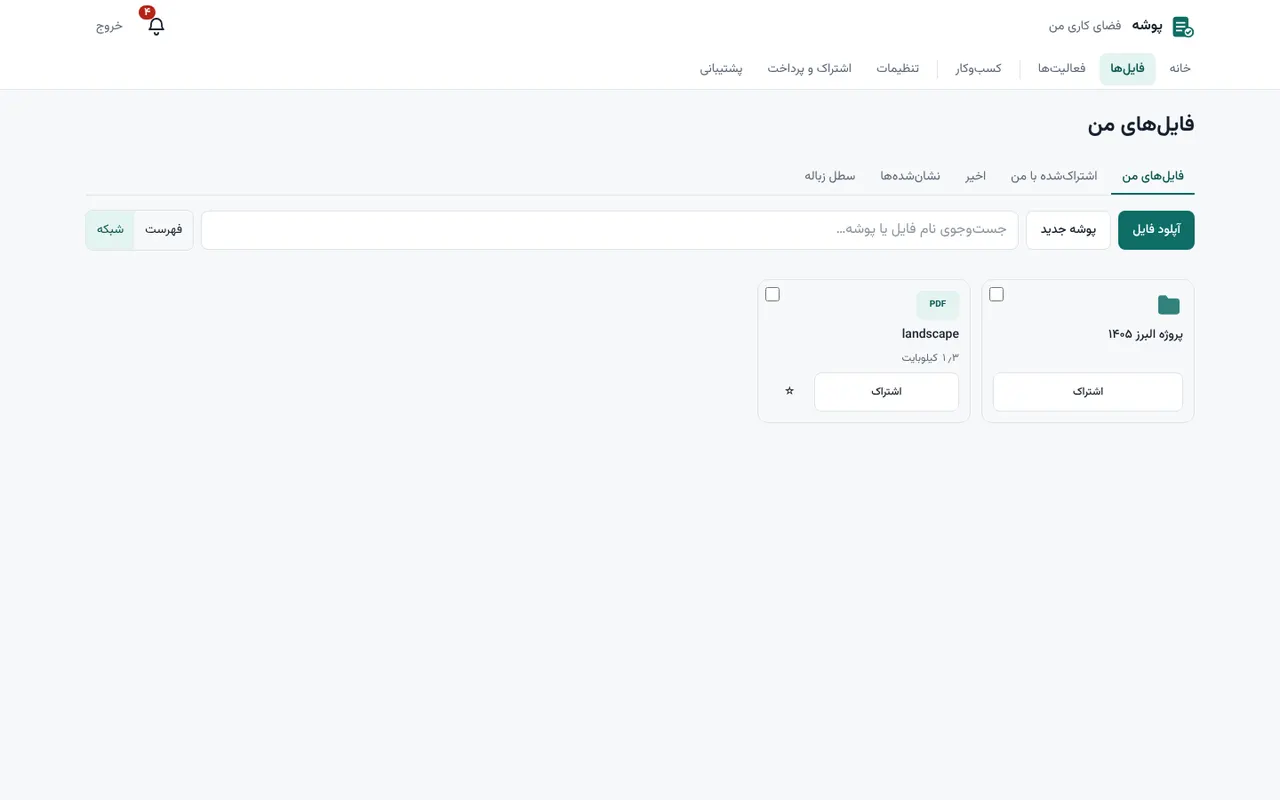This screenshot has width=1280, height=800.
Task: Go to اشتراک و پرداخت page
Action: [809, 69]
